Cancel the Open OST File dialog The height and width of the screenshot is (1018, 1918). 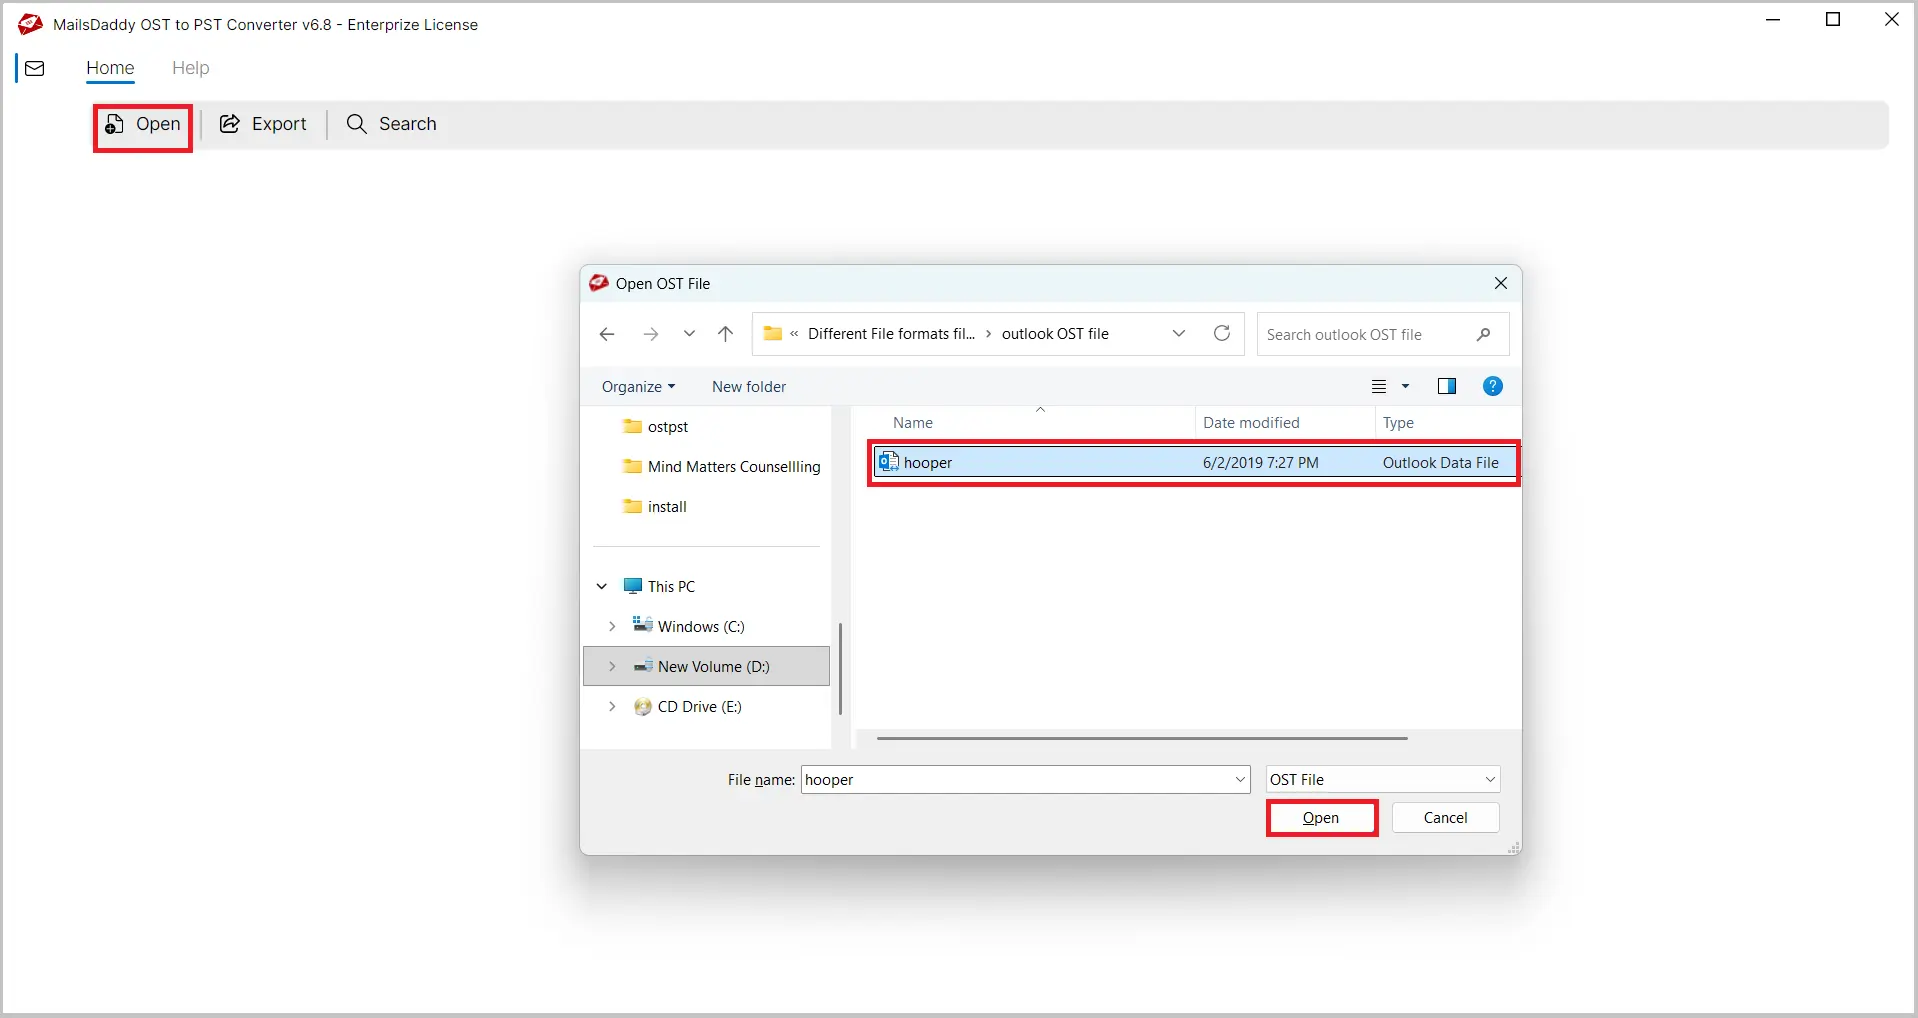[x=1446, y=818]
